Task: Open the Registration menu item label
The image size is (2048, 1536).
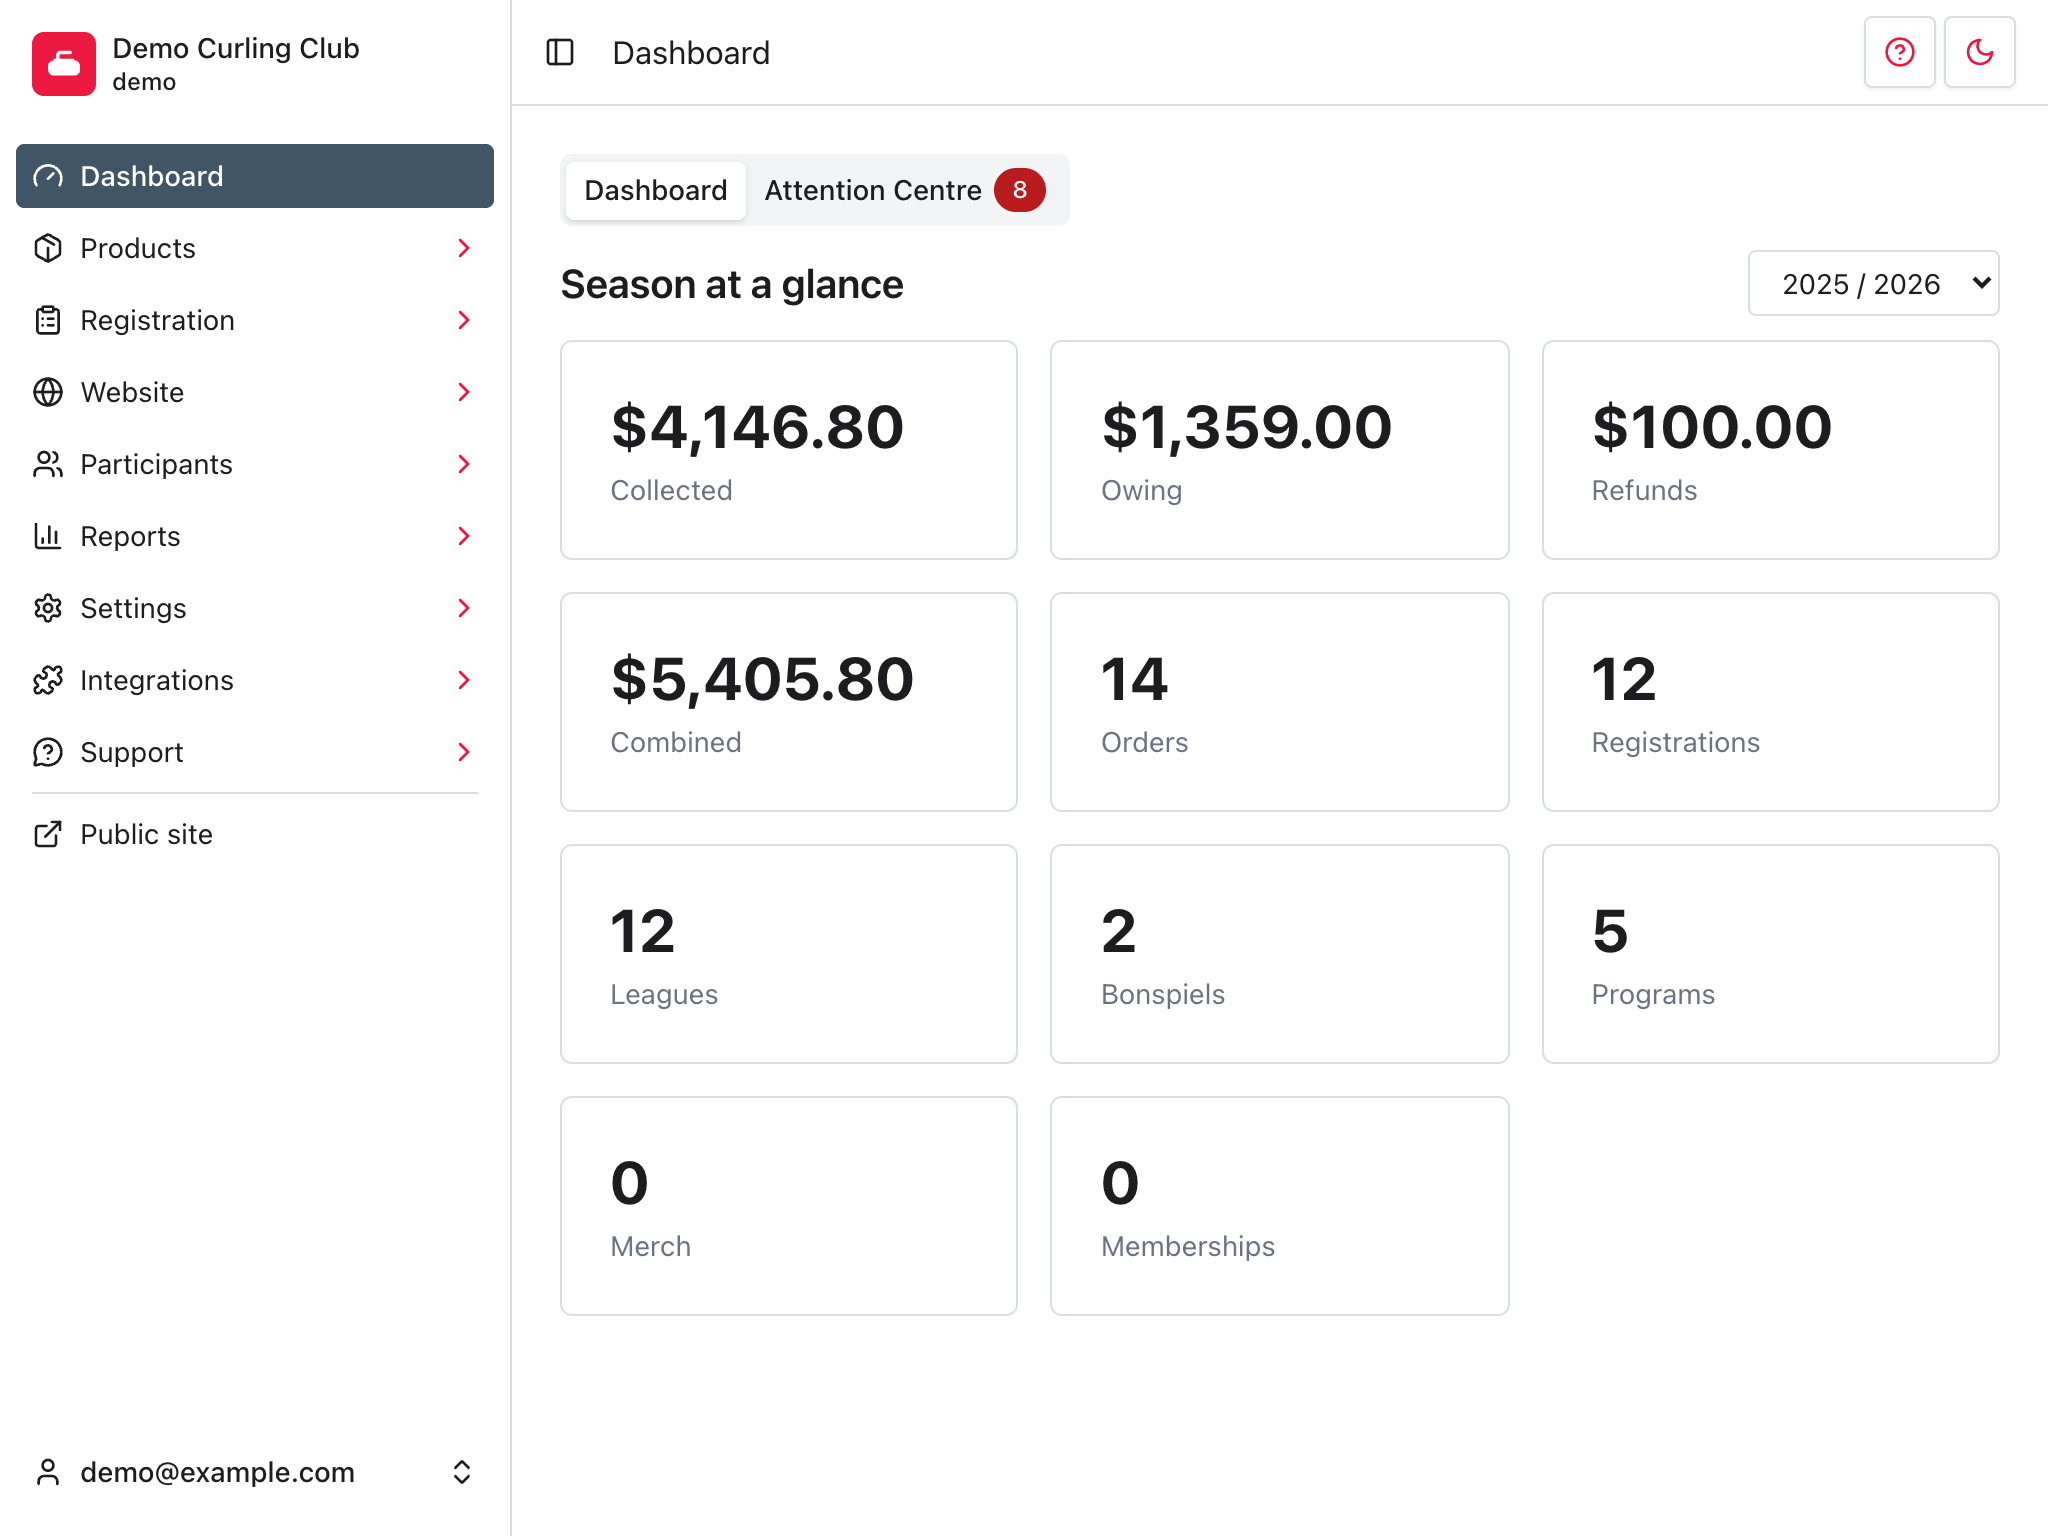Action: (x=158, y=320)
